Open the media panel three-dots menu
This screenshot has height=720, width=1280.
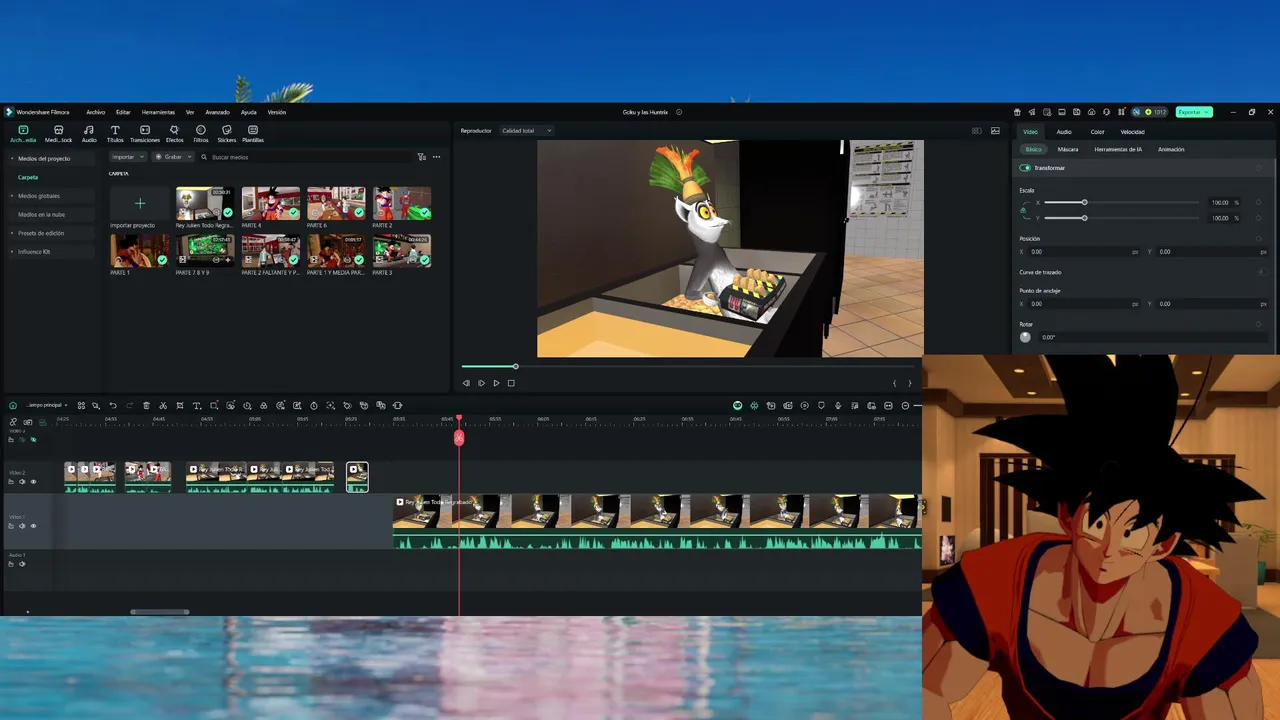click(436, 157)
